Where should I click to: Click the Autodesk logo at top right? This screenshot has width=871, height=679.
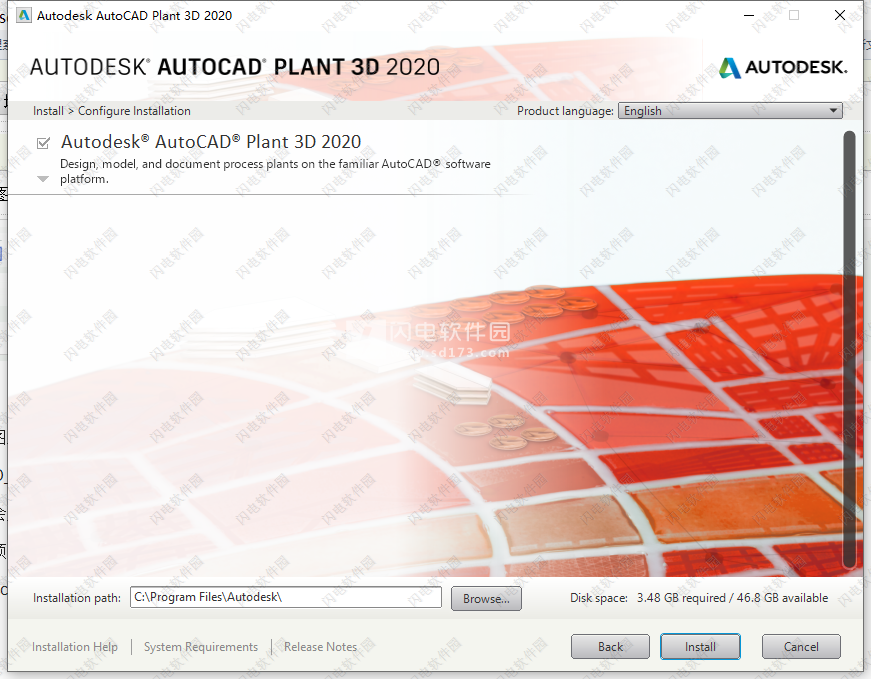[x=783, y=67]
